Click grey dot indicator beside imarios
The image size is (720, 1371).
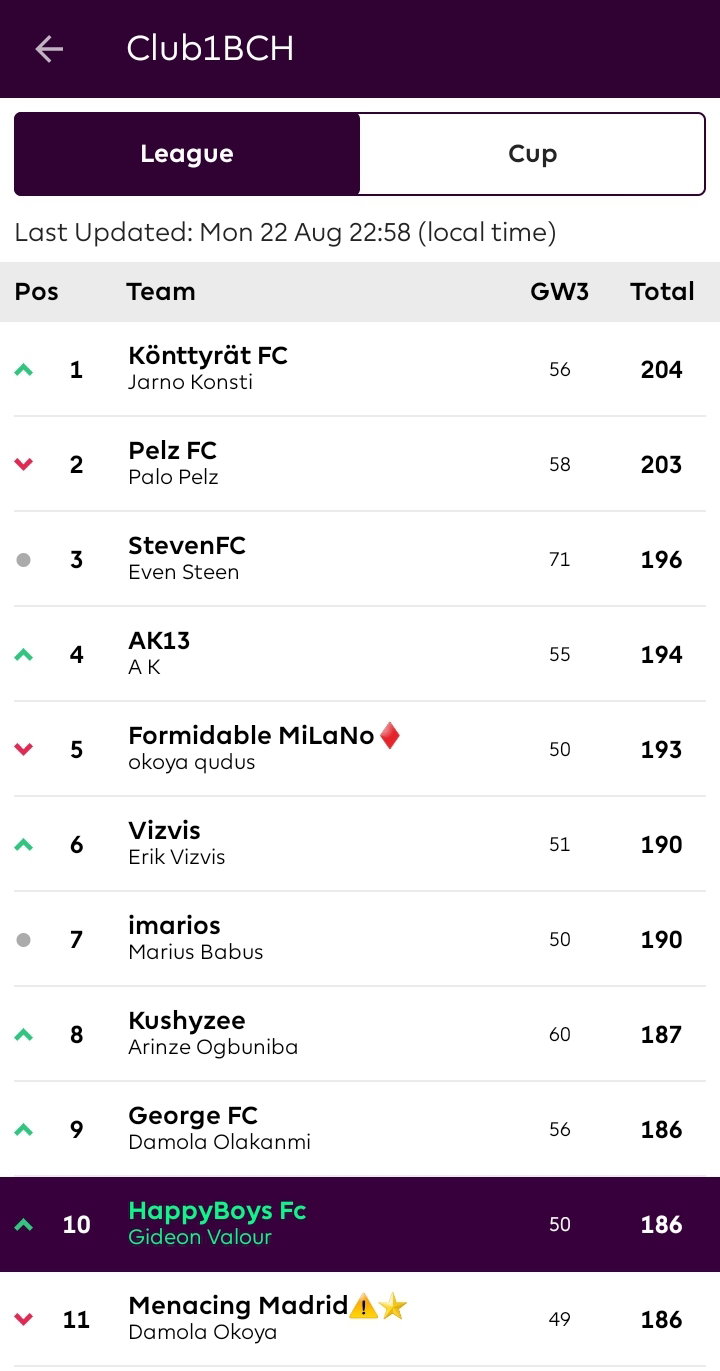(x=24, y=940)
